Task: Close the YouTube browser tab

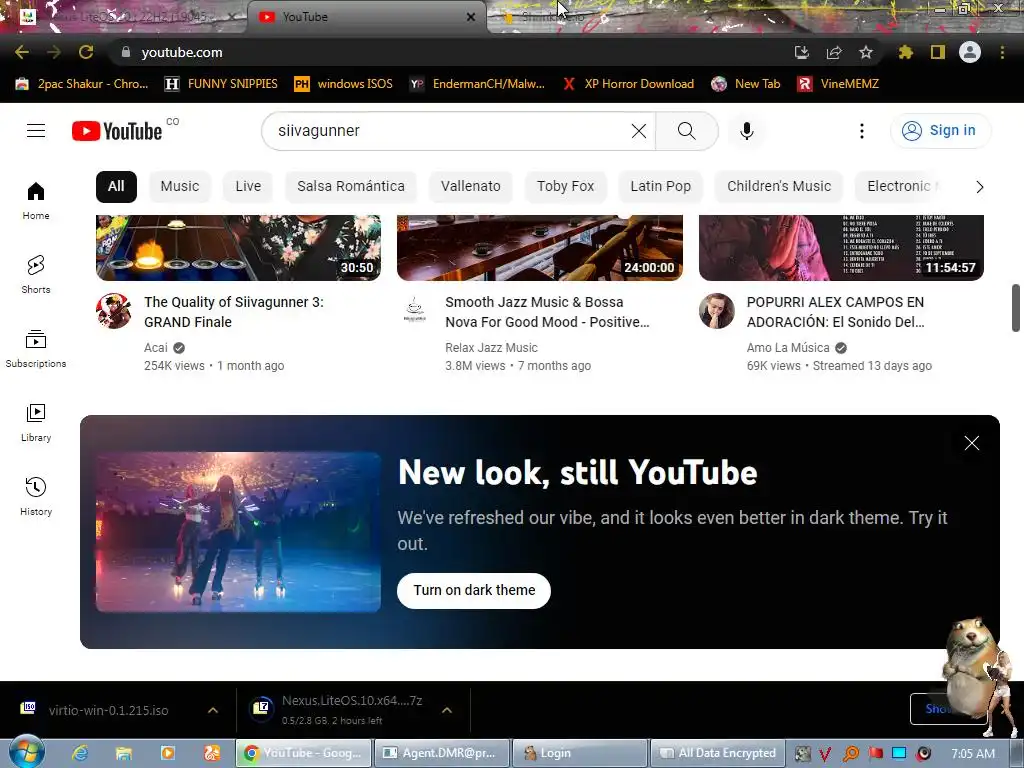Action: click(471, 17)
